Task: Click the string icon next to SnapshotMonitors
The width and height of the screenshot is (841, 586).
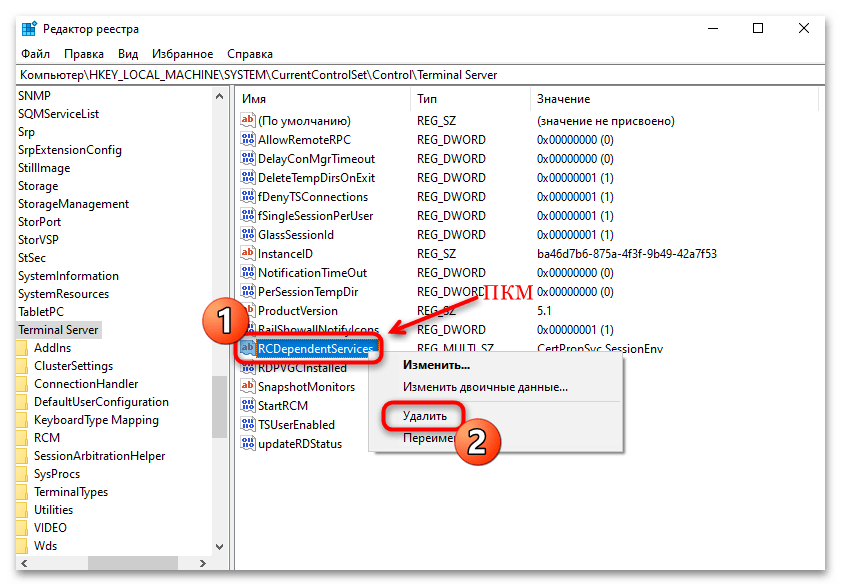Action: (x=247, y=386)
